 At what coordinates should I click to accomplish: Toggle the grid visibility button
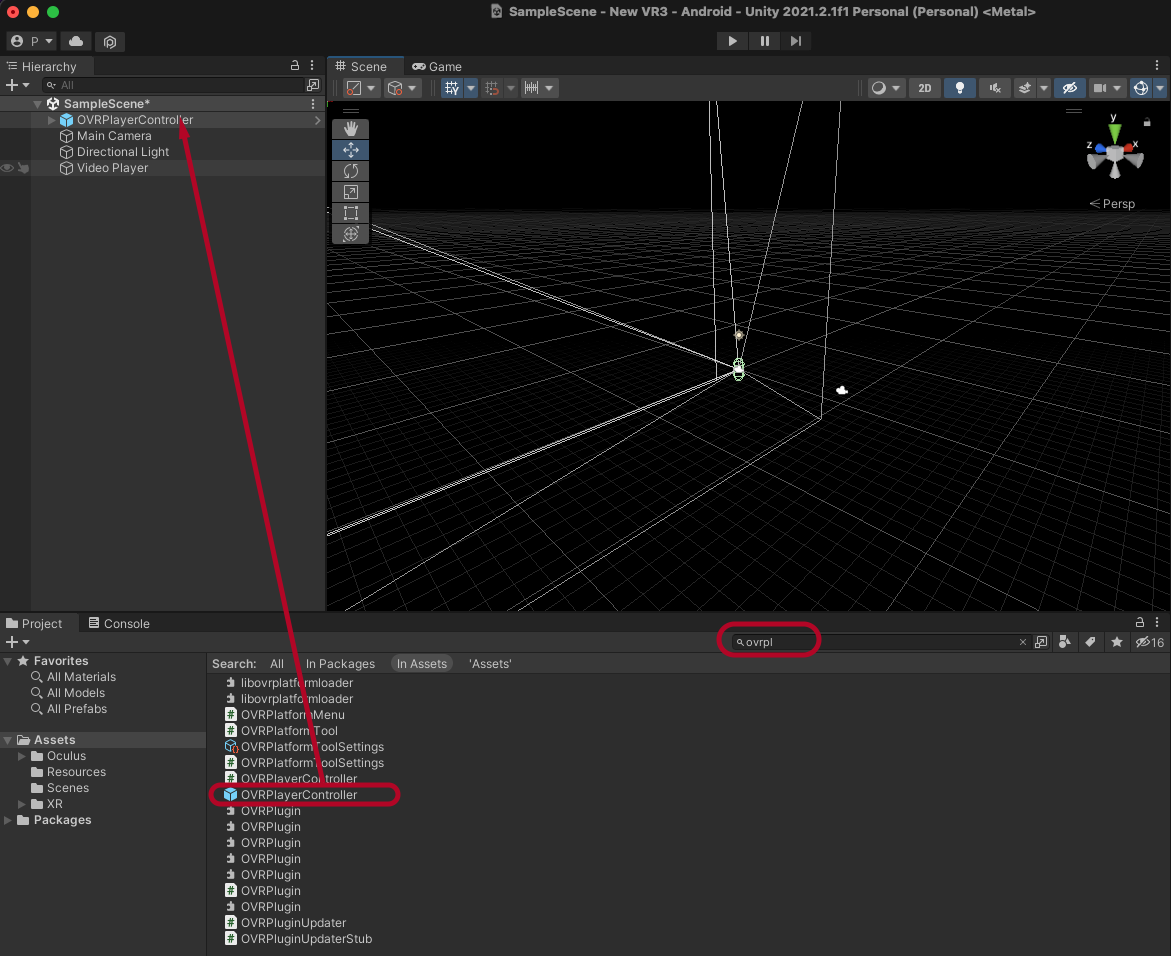coord(452,88)
